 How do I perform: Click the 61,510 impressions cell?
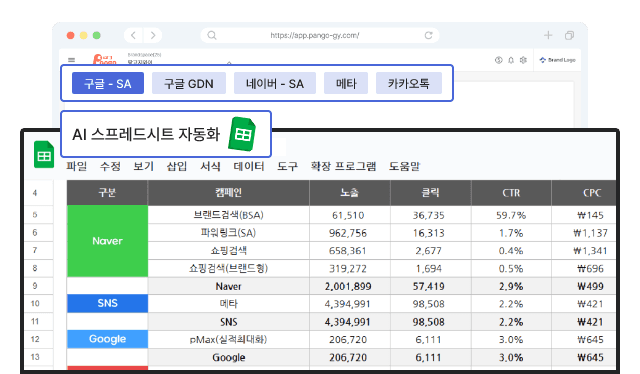point(350,215)
